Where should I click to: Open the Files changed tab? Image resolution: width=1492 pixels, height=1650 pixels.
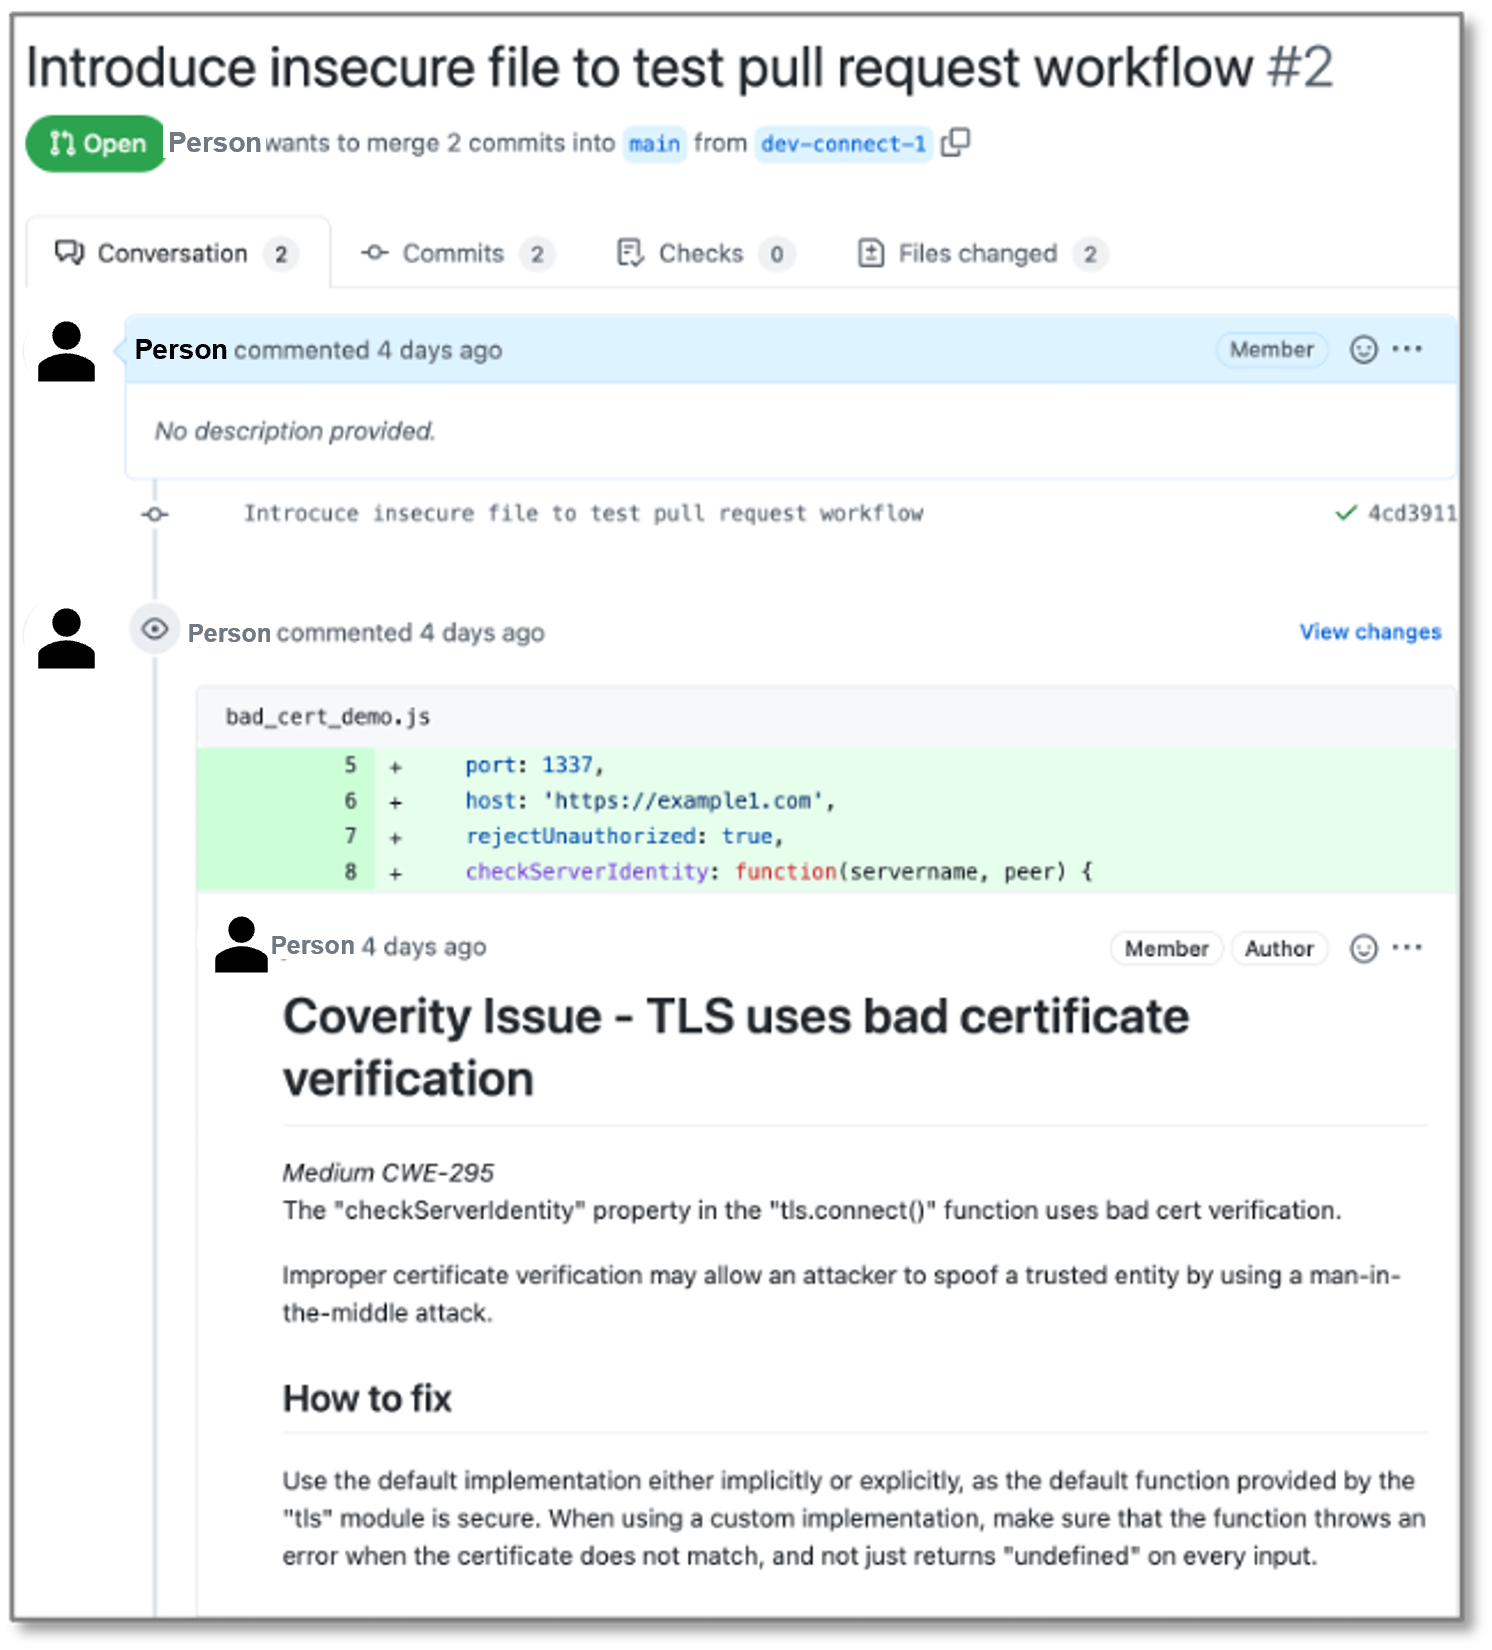tap(978, 253)
